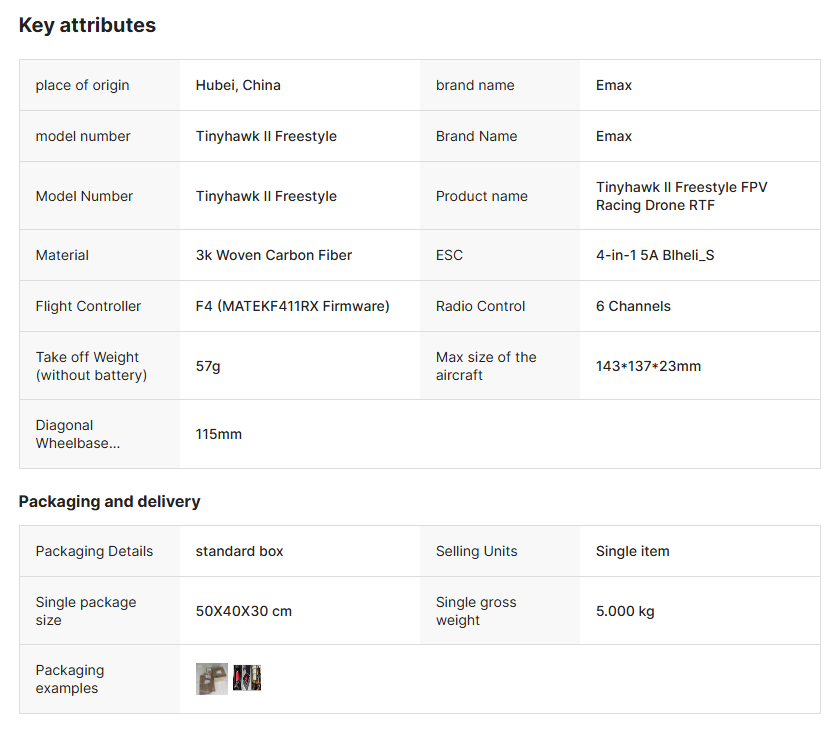
Task: Select the 'Tinyhawk II Freestyle FPV Racing Drone RTF' text
Action: pyautogui.click(x=681, y=196)
